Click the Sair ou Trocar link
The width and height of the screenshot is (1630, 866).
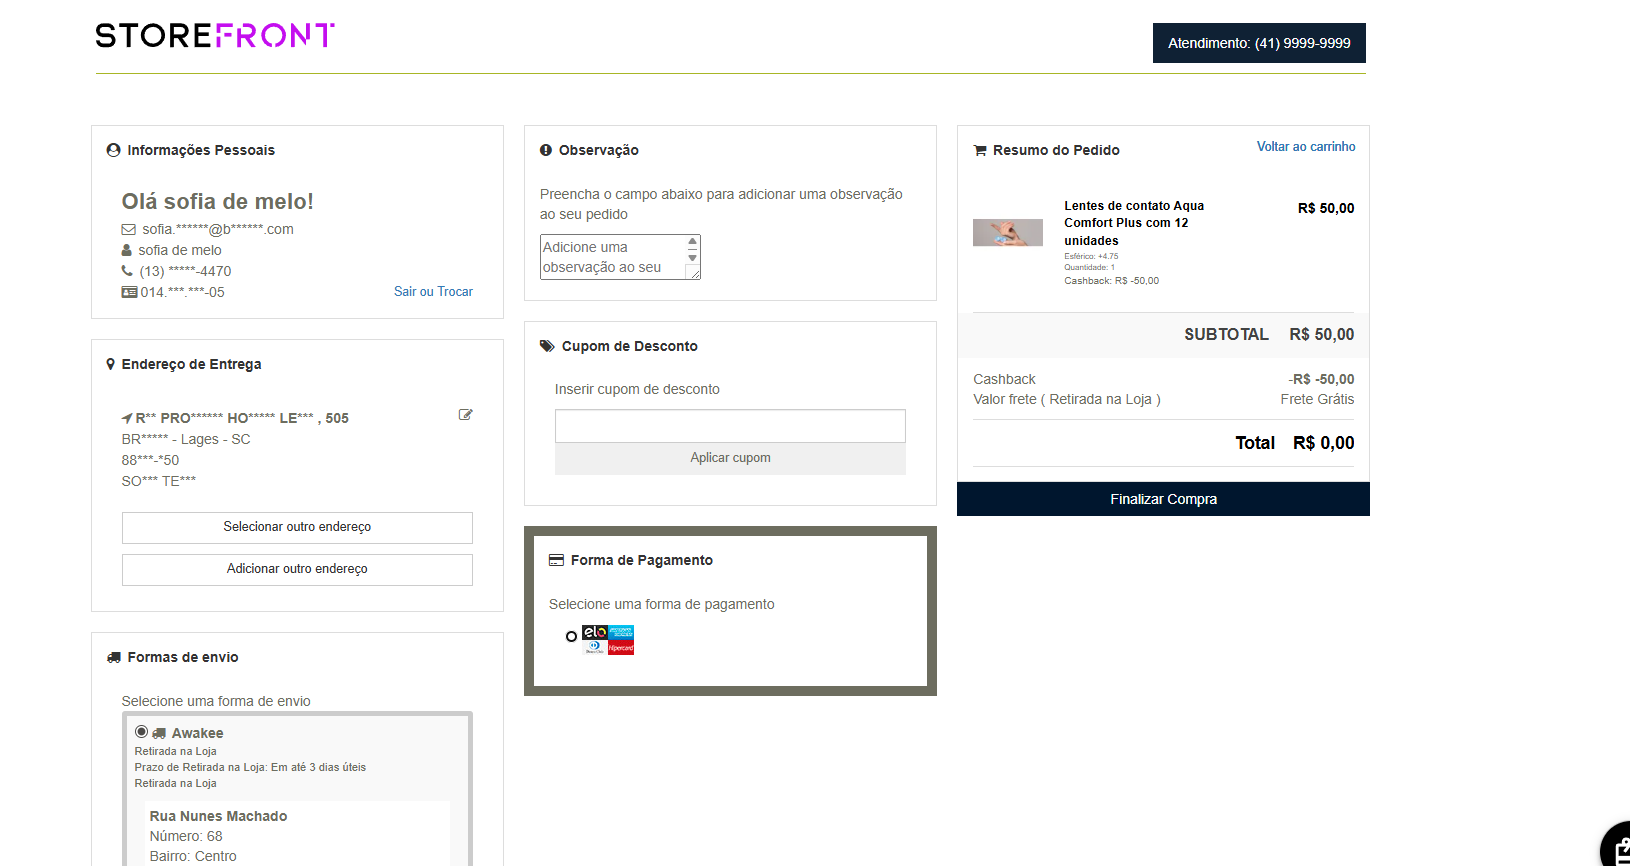[x=433, y=292]
